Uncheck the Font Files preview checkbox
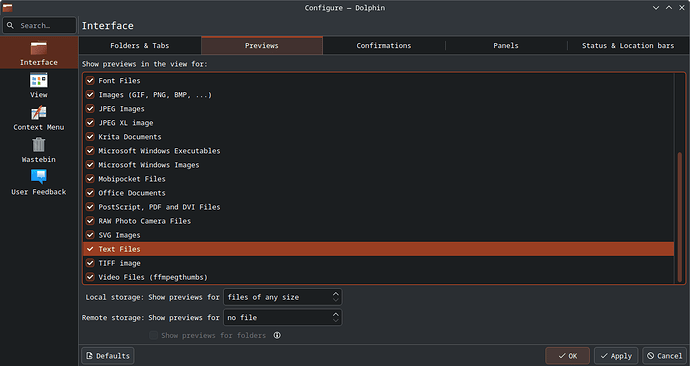 coord(90,81)
